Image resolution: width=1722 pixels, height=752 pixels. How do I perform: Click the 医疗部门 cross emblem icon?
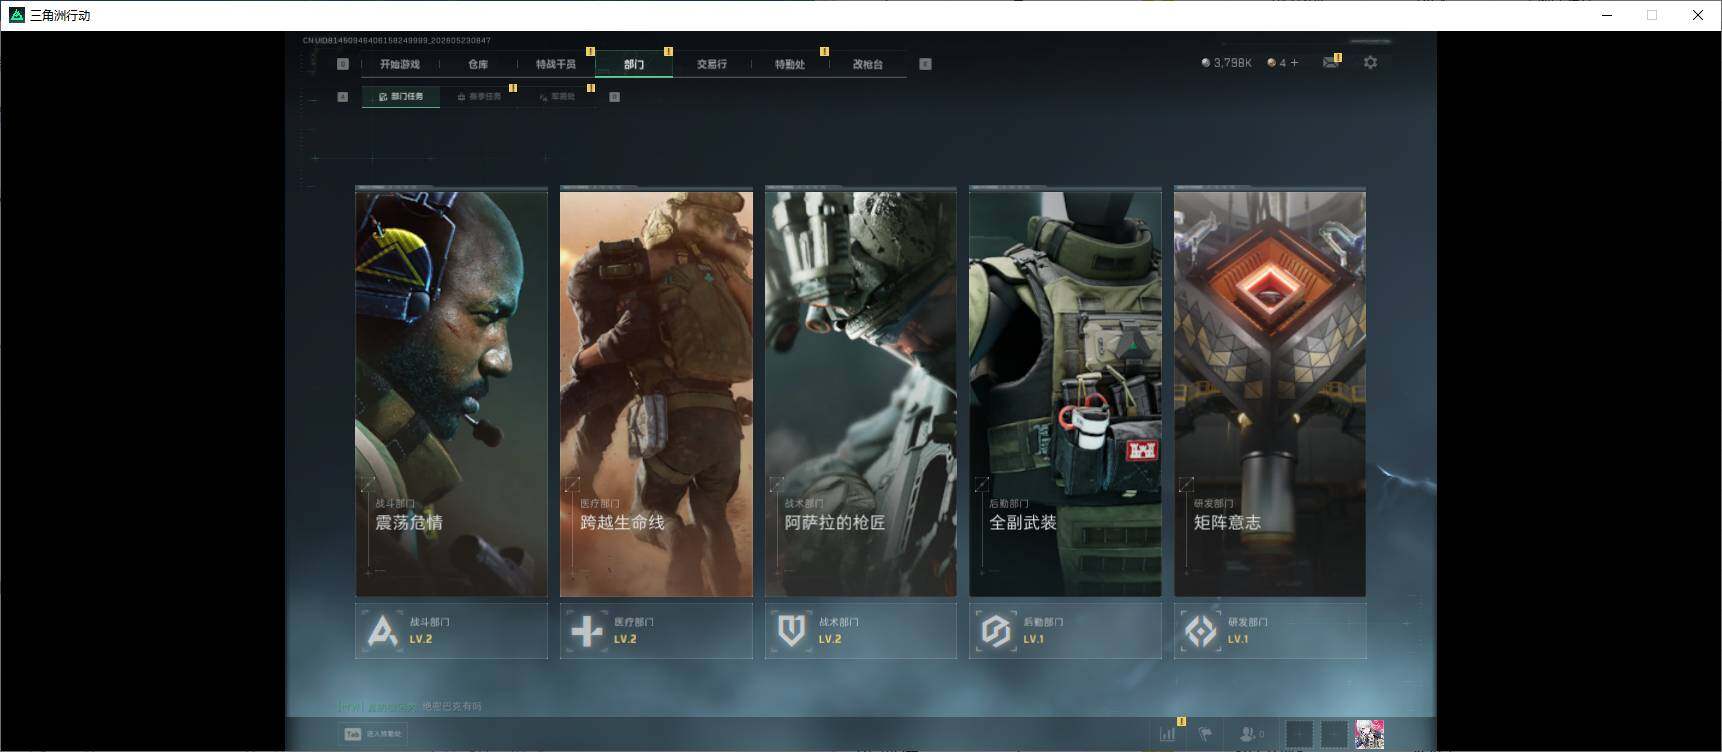[x=587, y=631]
